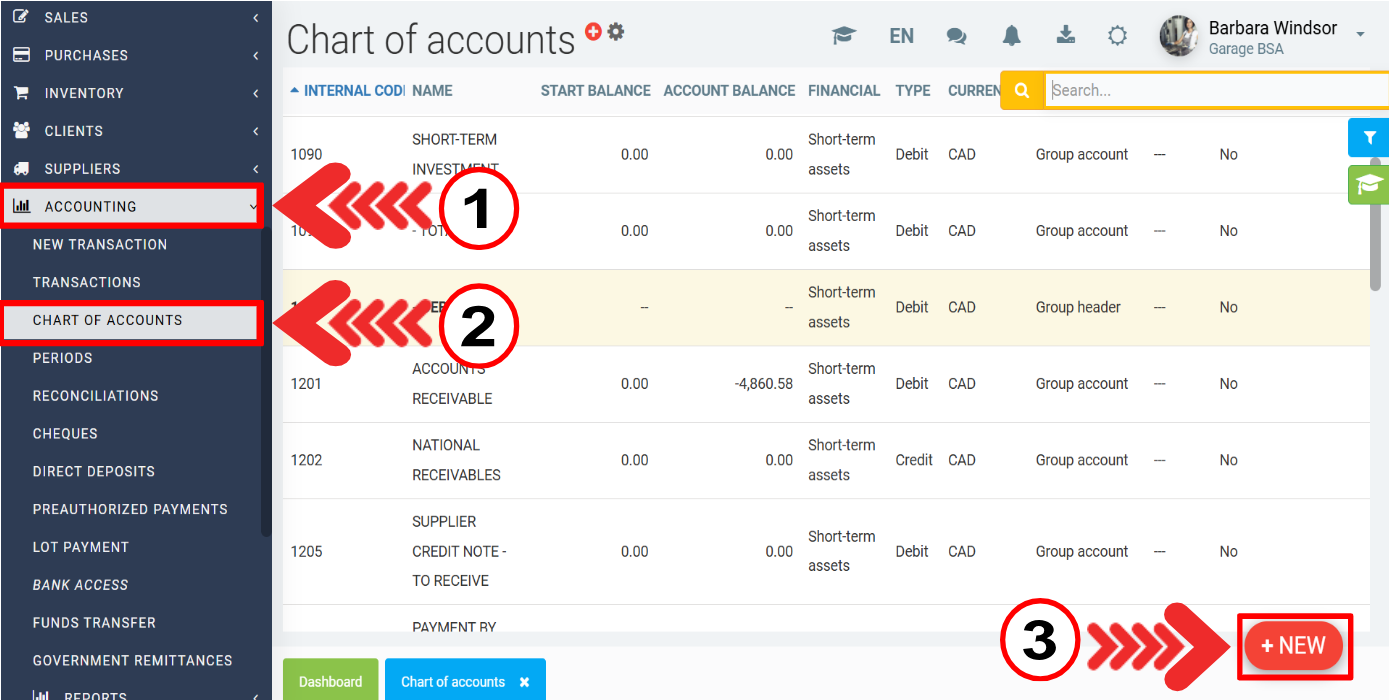The height and width of the screenshot is (700, 1389).
Task: Open the gear settings next to title
Action: point(616,32)
